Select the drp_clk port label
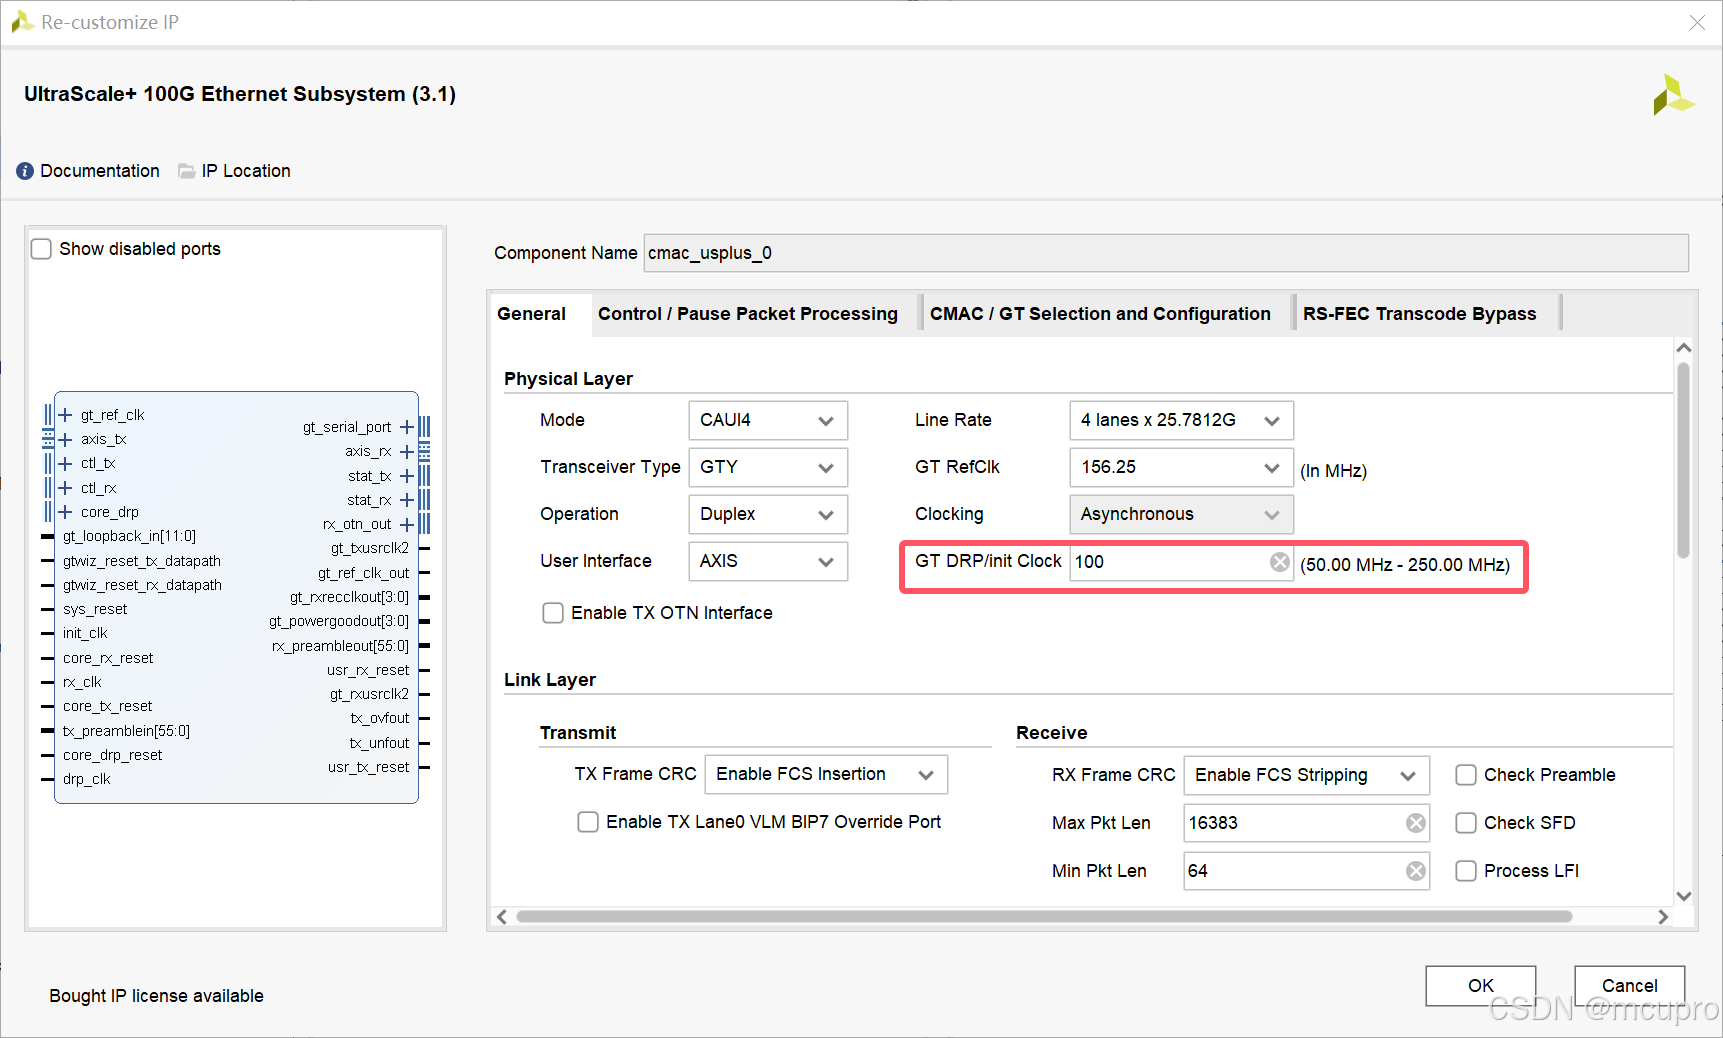The image size is (1723, 1038). (x=87, y=779)
